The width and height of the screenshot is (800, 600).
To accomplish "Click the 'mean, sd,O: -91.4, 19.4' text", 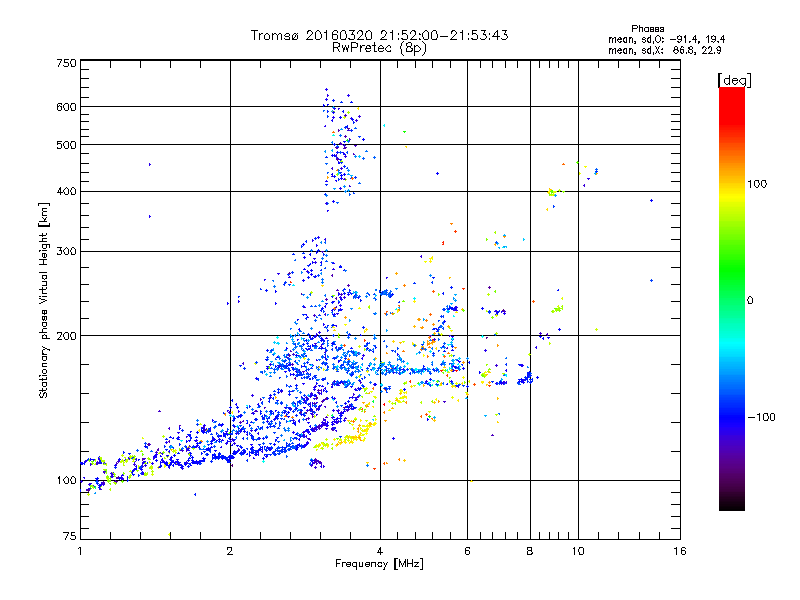I will [666, 39].
